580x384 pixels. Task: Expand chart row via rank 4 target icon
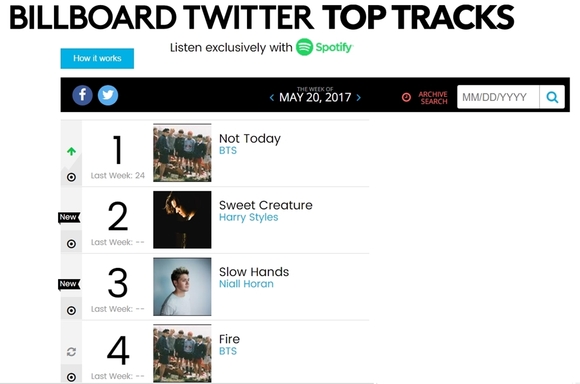pos(71,377)
